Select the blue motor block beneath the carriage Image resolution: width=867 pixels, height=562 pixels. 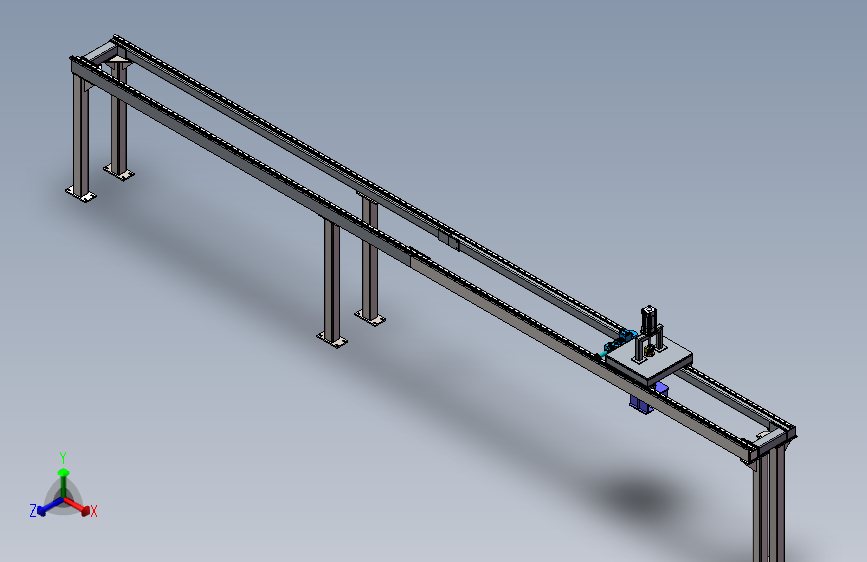click(x=648, y=399)
